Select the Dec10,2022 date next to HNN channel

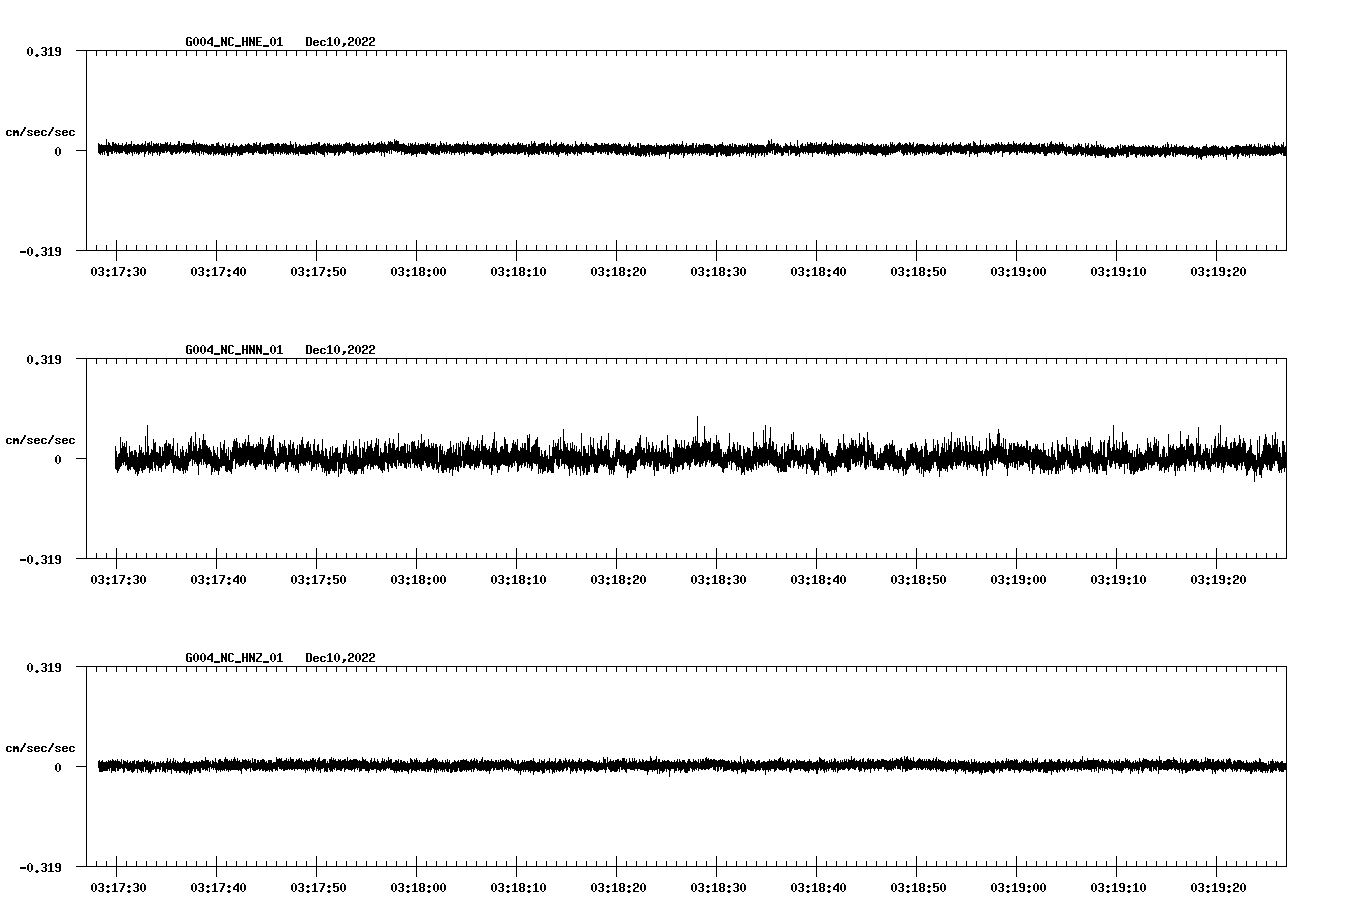click(x=341, y=350)
